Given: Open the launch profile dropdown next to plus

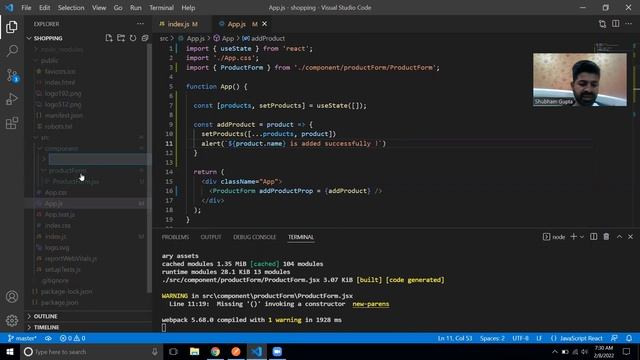Looking at the screenshot, I should pyautogui.click(x=582, y=237).
